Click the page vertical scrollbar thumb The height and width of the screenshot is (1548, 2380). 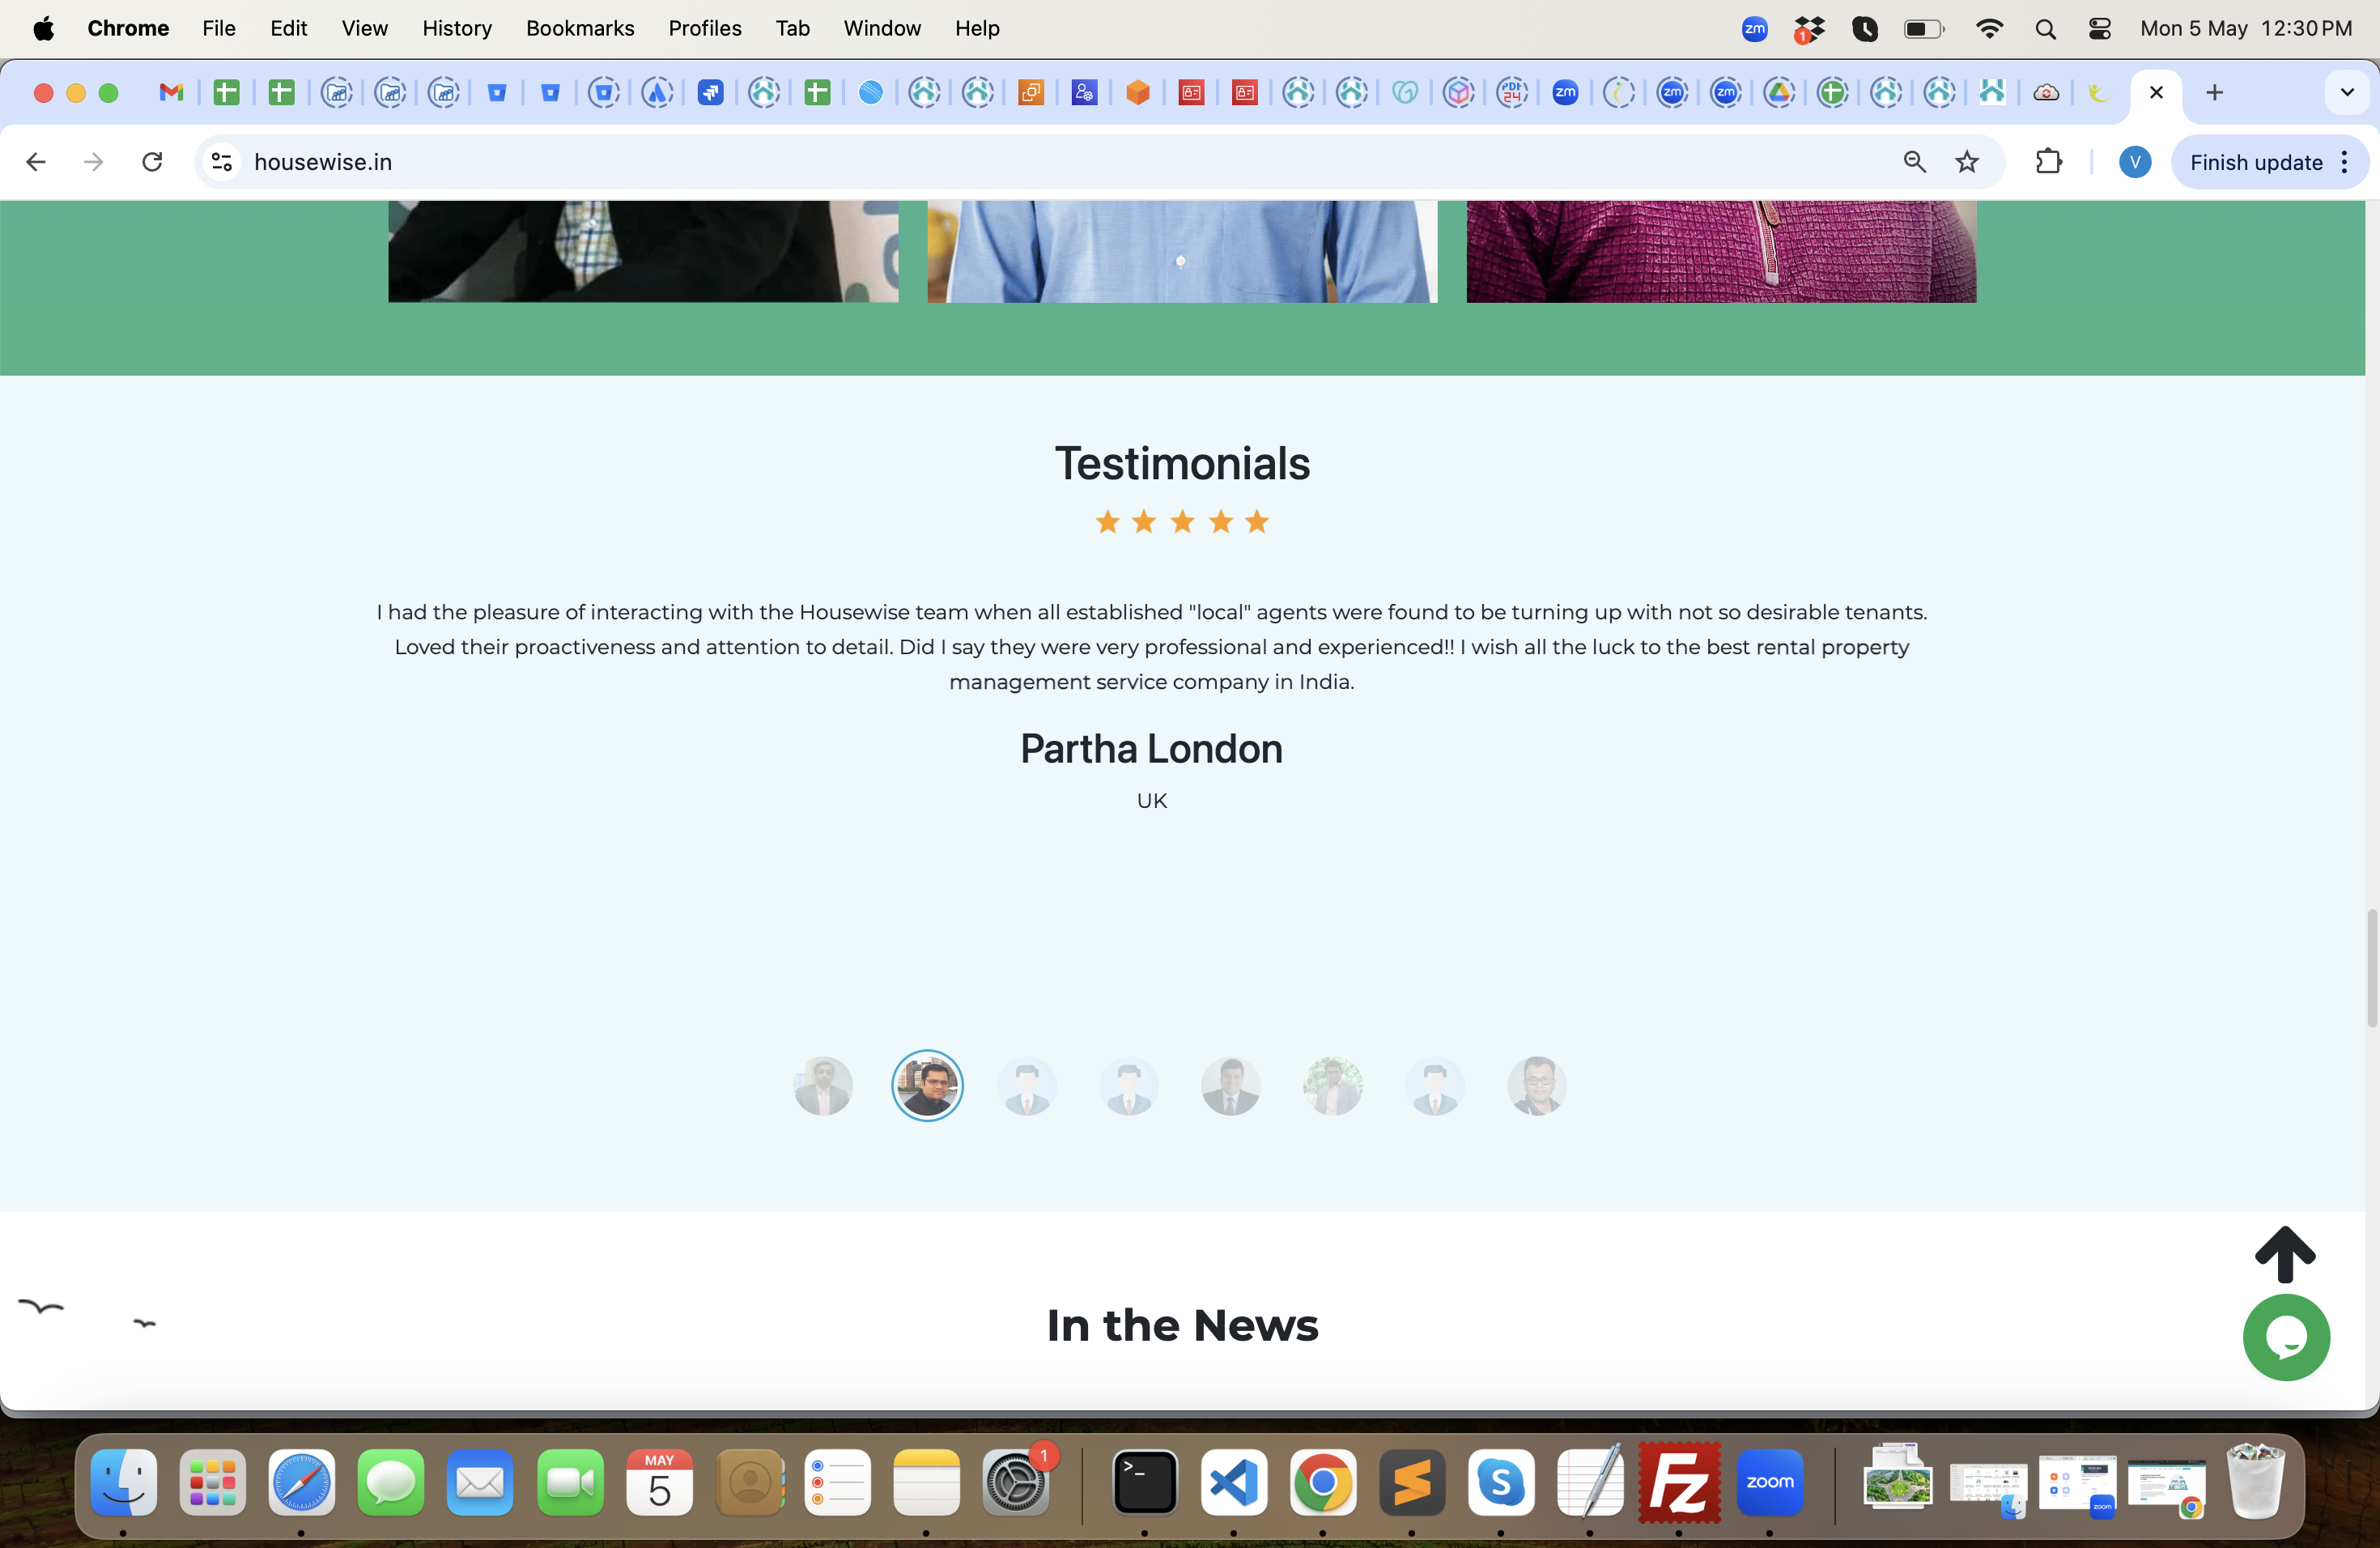point(2371,968)
